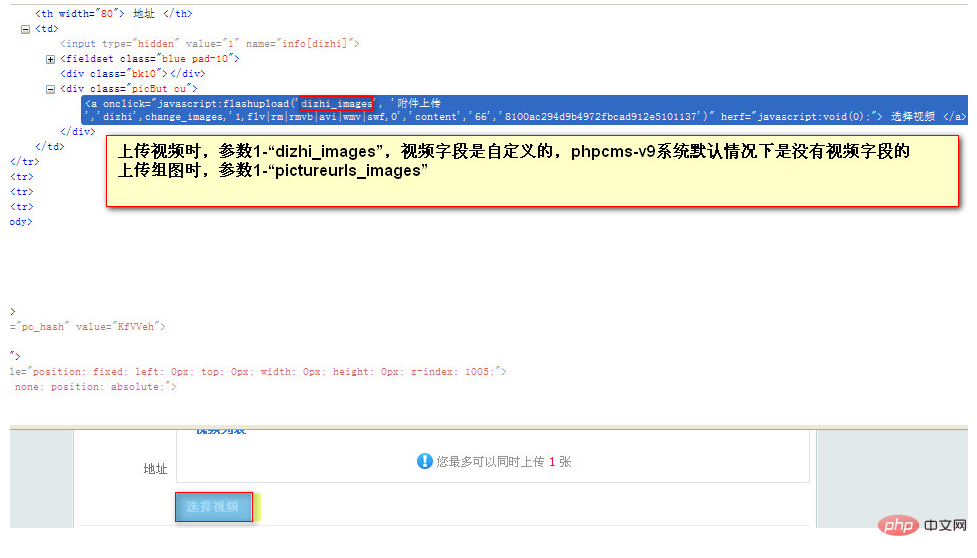Select the closing </td> line

pyautogui.click(x=50, y=146)
